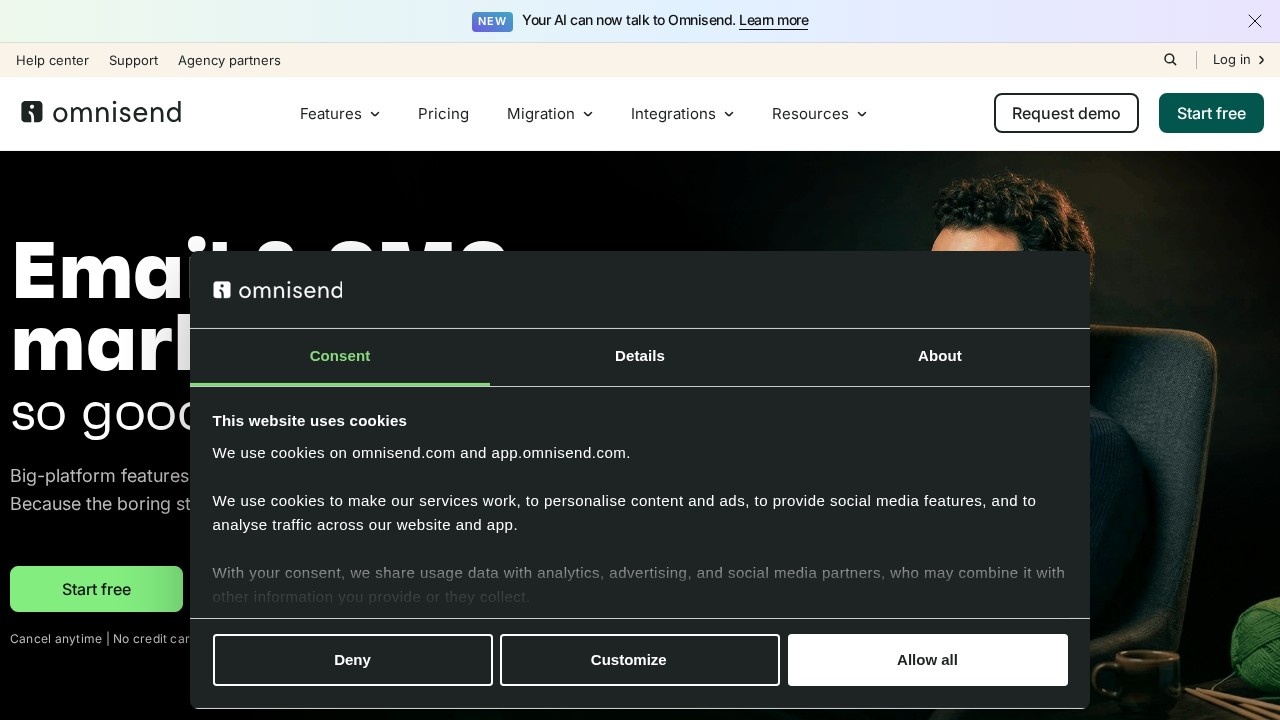Open the Omnisend logo homepage link
This screenshot has height=720, width=1280.
point(101,112)
